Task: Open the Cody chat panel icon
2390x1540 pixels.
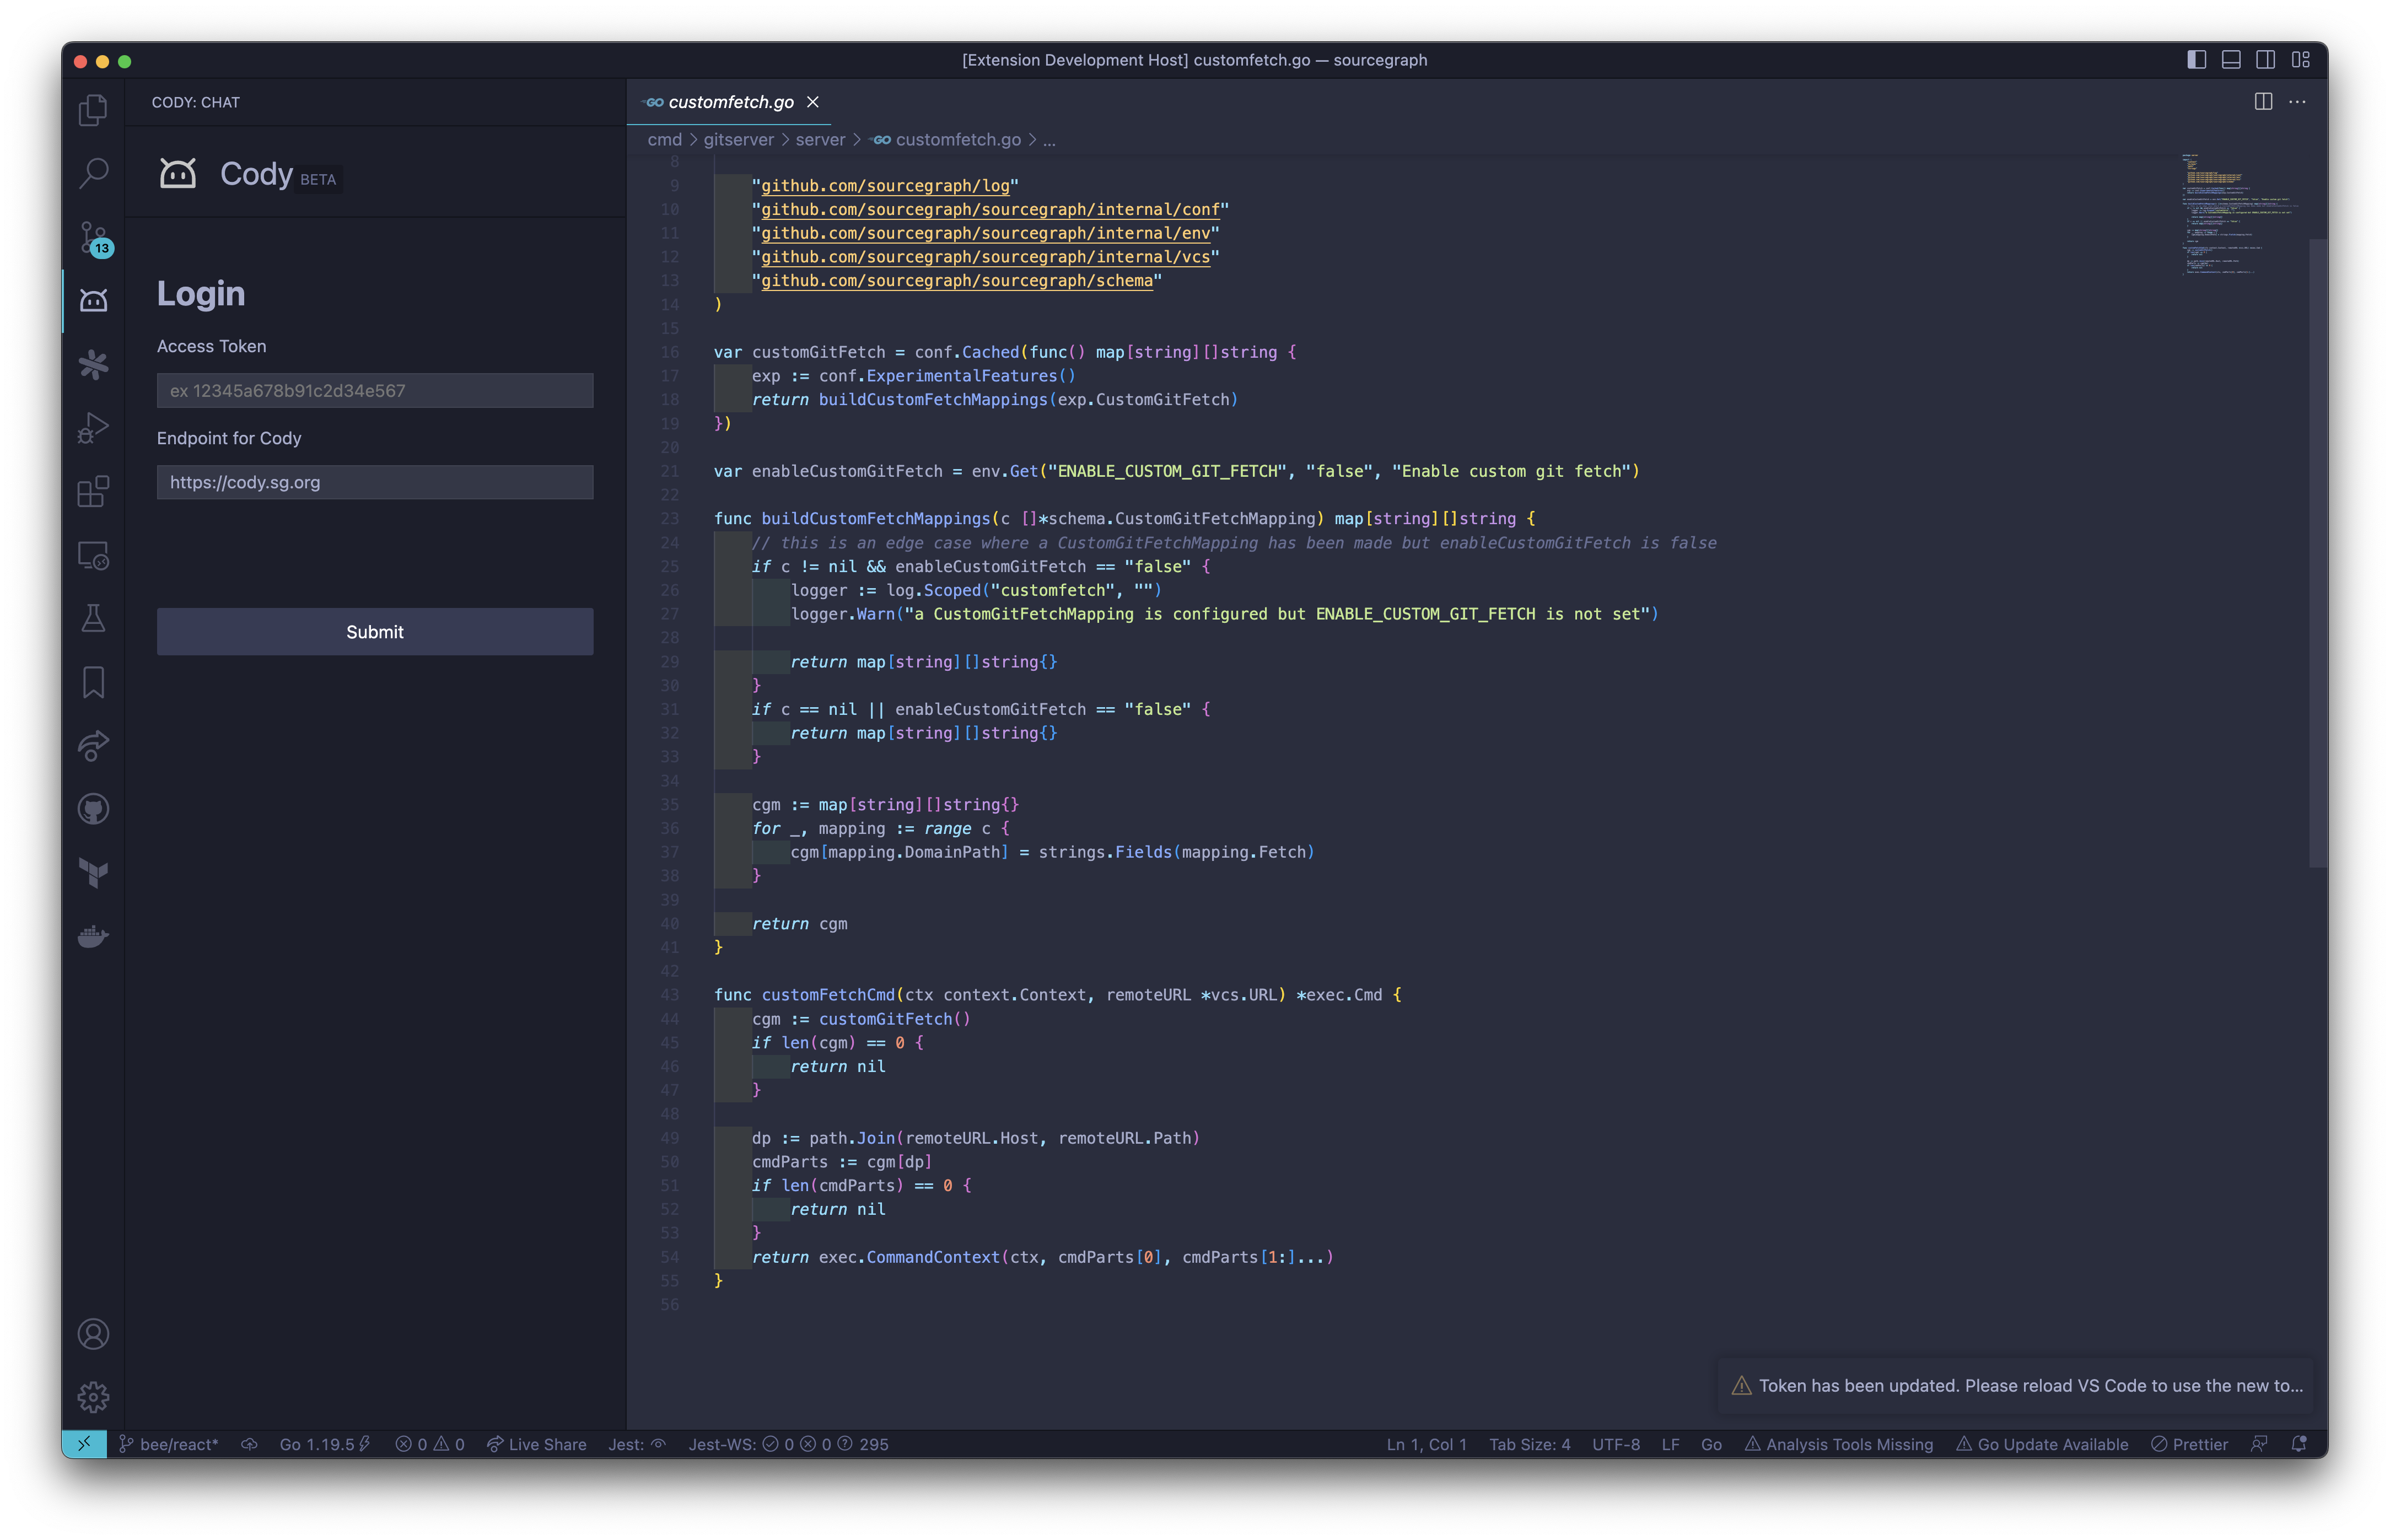Action: 93,299
